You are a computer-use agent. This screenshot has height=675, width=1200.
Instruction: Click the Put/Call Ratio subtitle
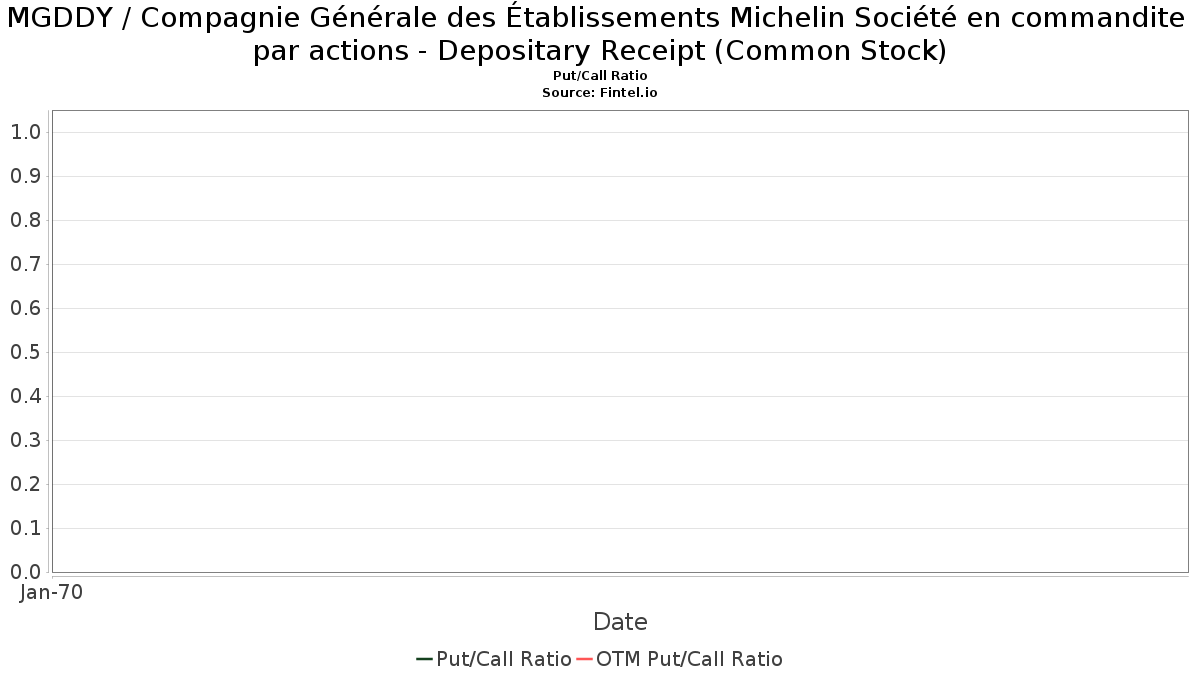(x=600, y=76)
